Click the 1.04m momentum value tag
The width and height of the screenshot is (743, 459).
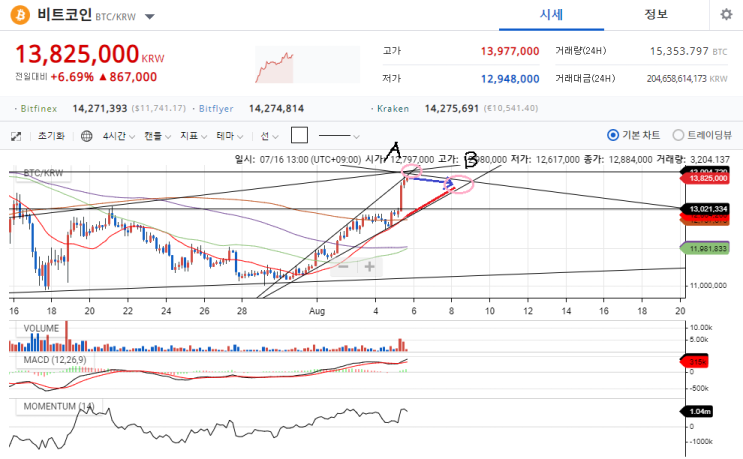coord(697,411)
